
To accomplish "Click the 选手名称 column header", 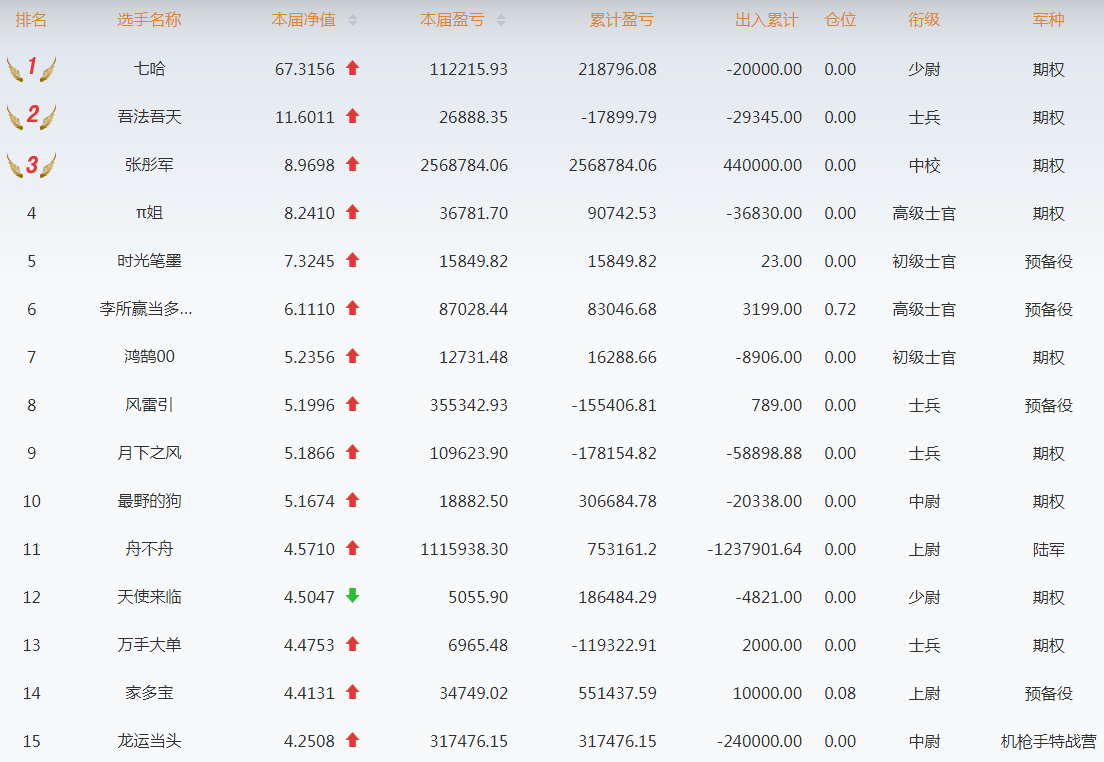I will click(x=149, y=20).
